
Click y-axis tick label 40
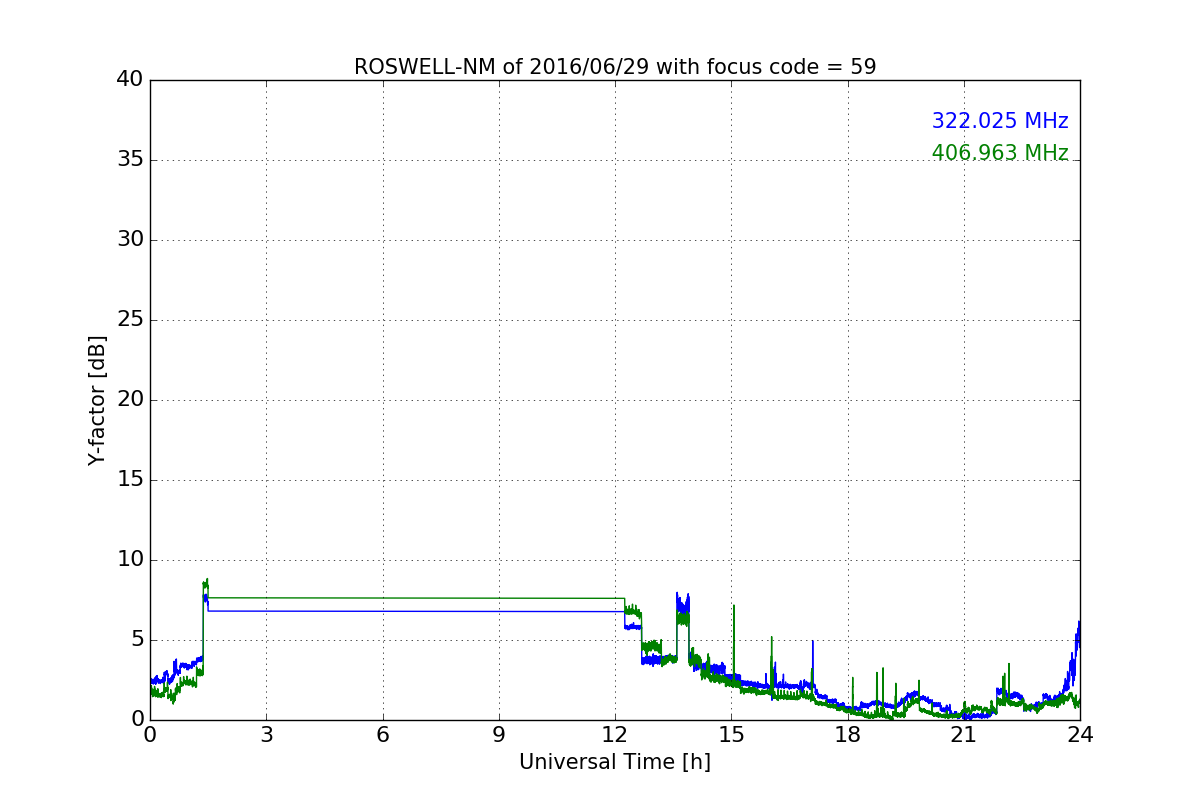pos(130,80)
